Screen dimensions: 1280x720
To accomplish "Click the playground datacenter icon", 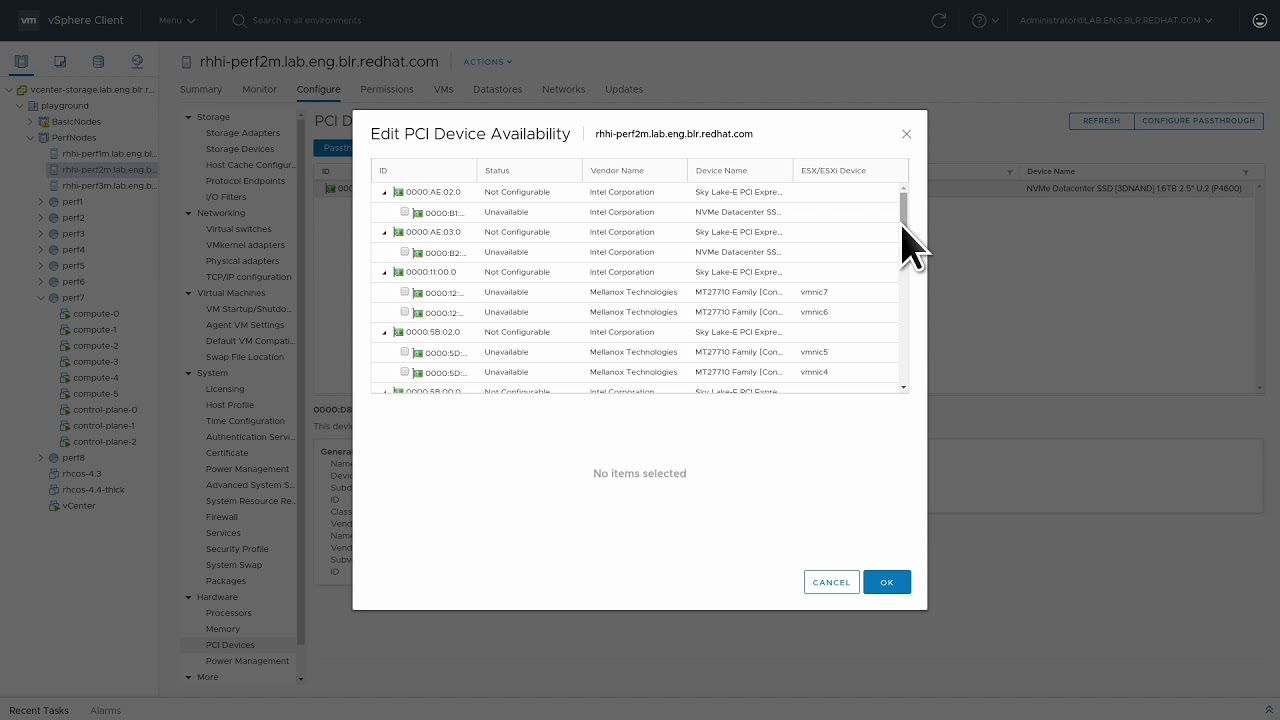I will click(33, 106).
